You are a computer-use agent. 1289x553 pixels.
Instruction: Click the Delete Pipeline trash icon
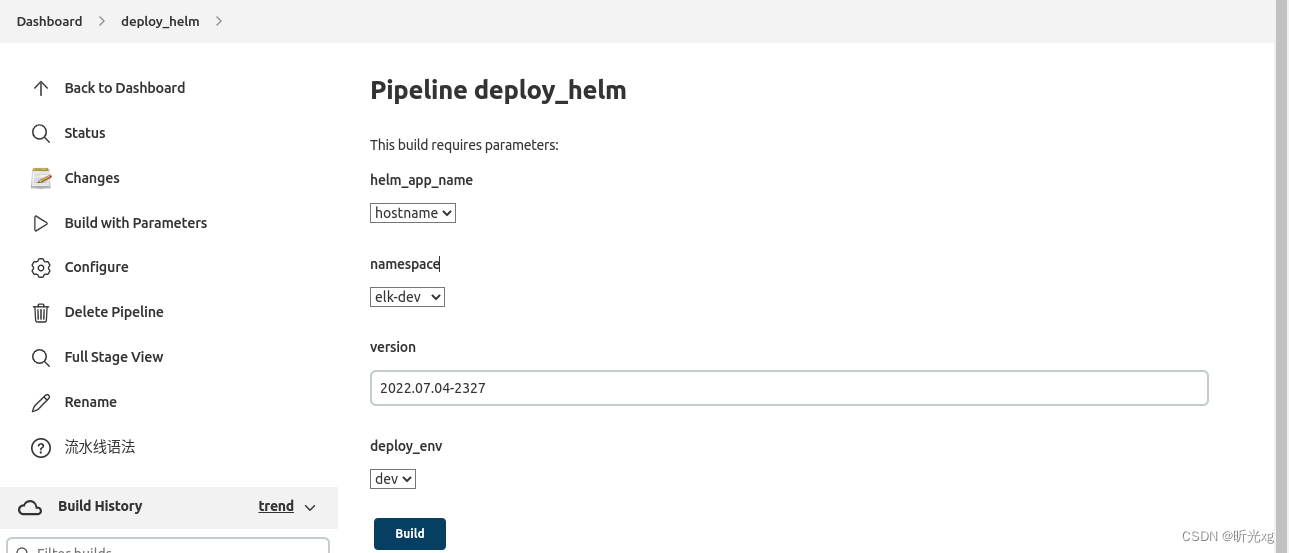(x=41, y=312)
